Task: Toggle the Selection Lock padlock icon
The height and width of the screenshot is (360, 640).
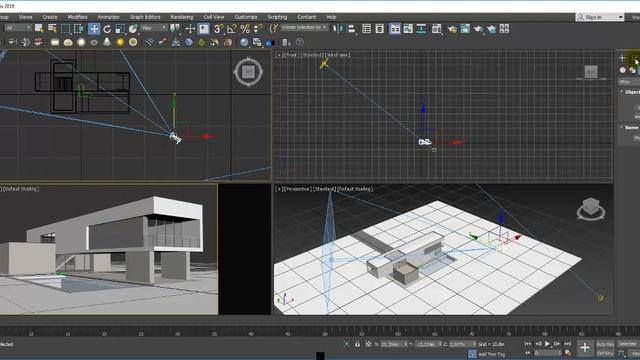Action: 358,344
